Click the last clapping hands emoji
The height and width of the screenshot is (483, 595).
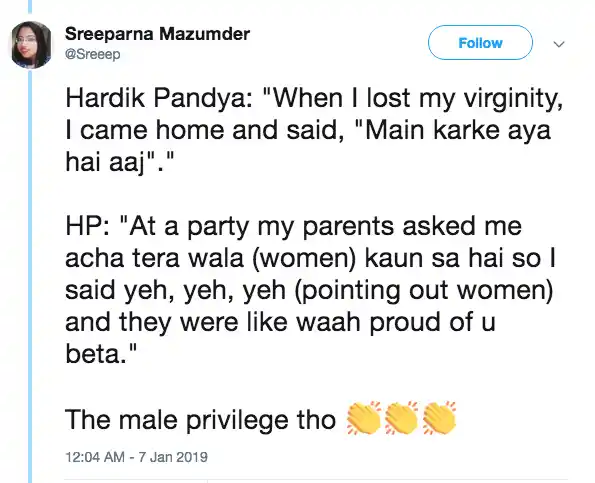439,418
